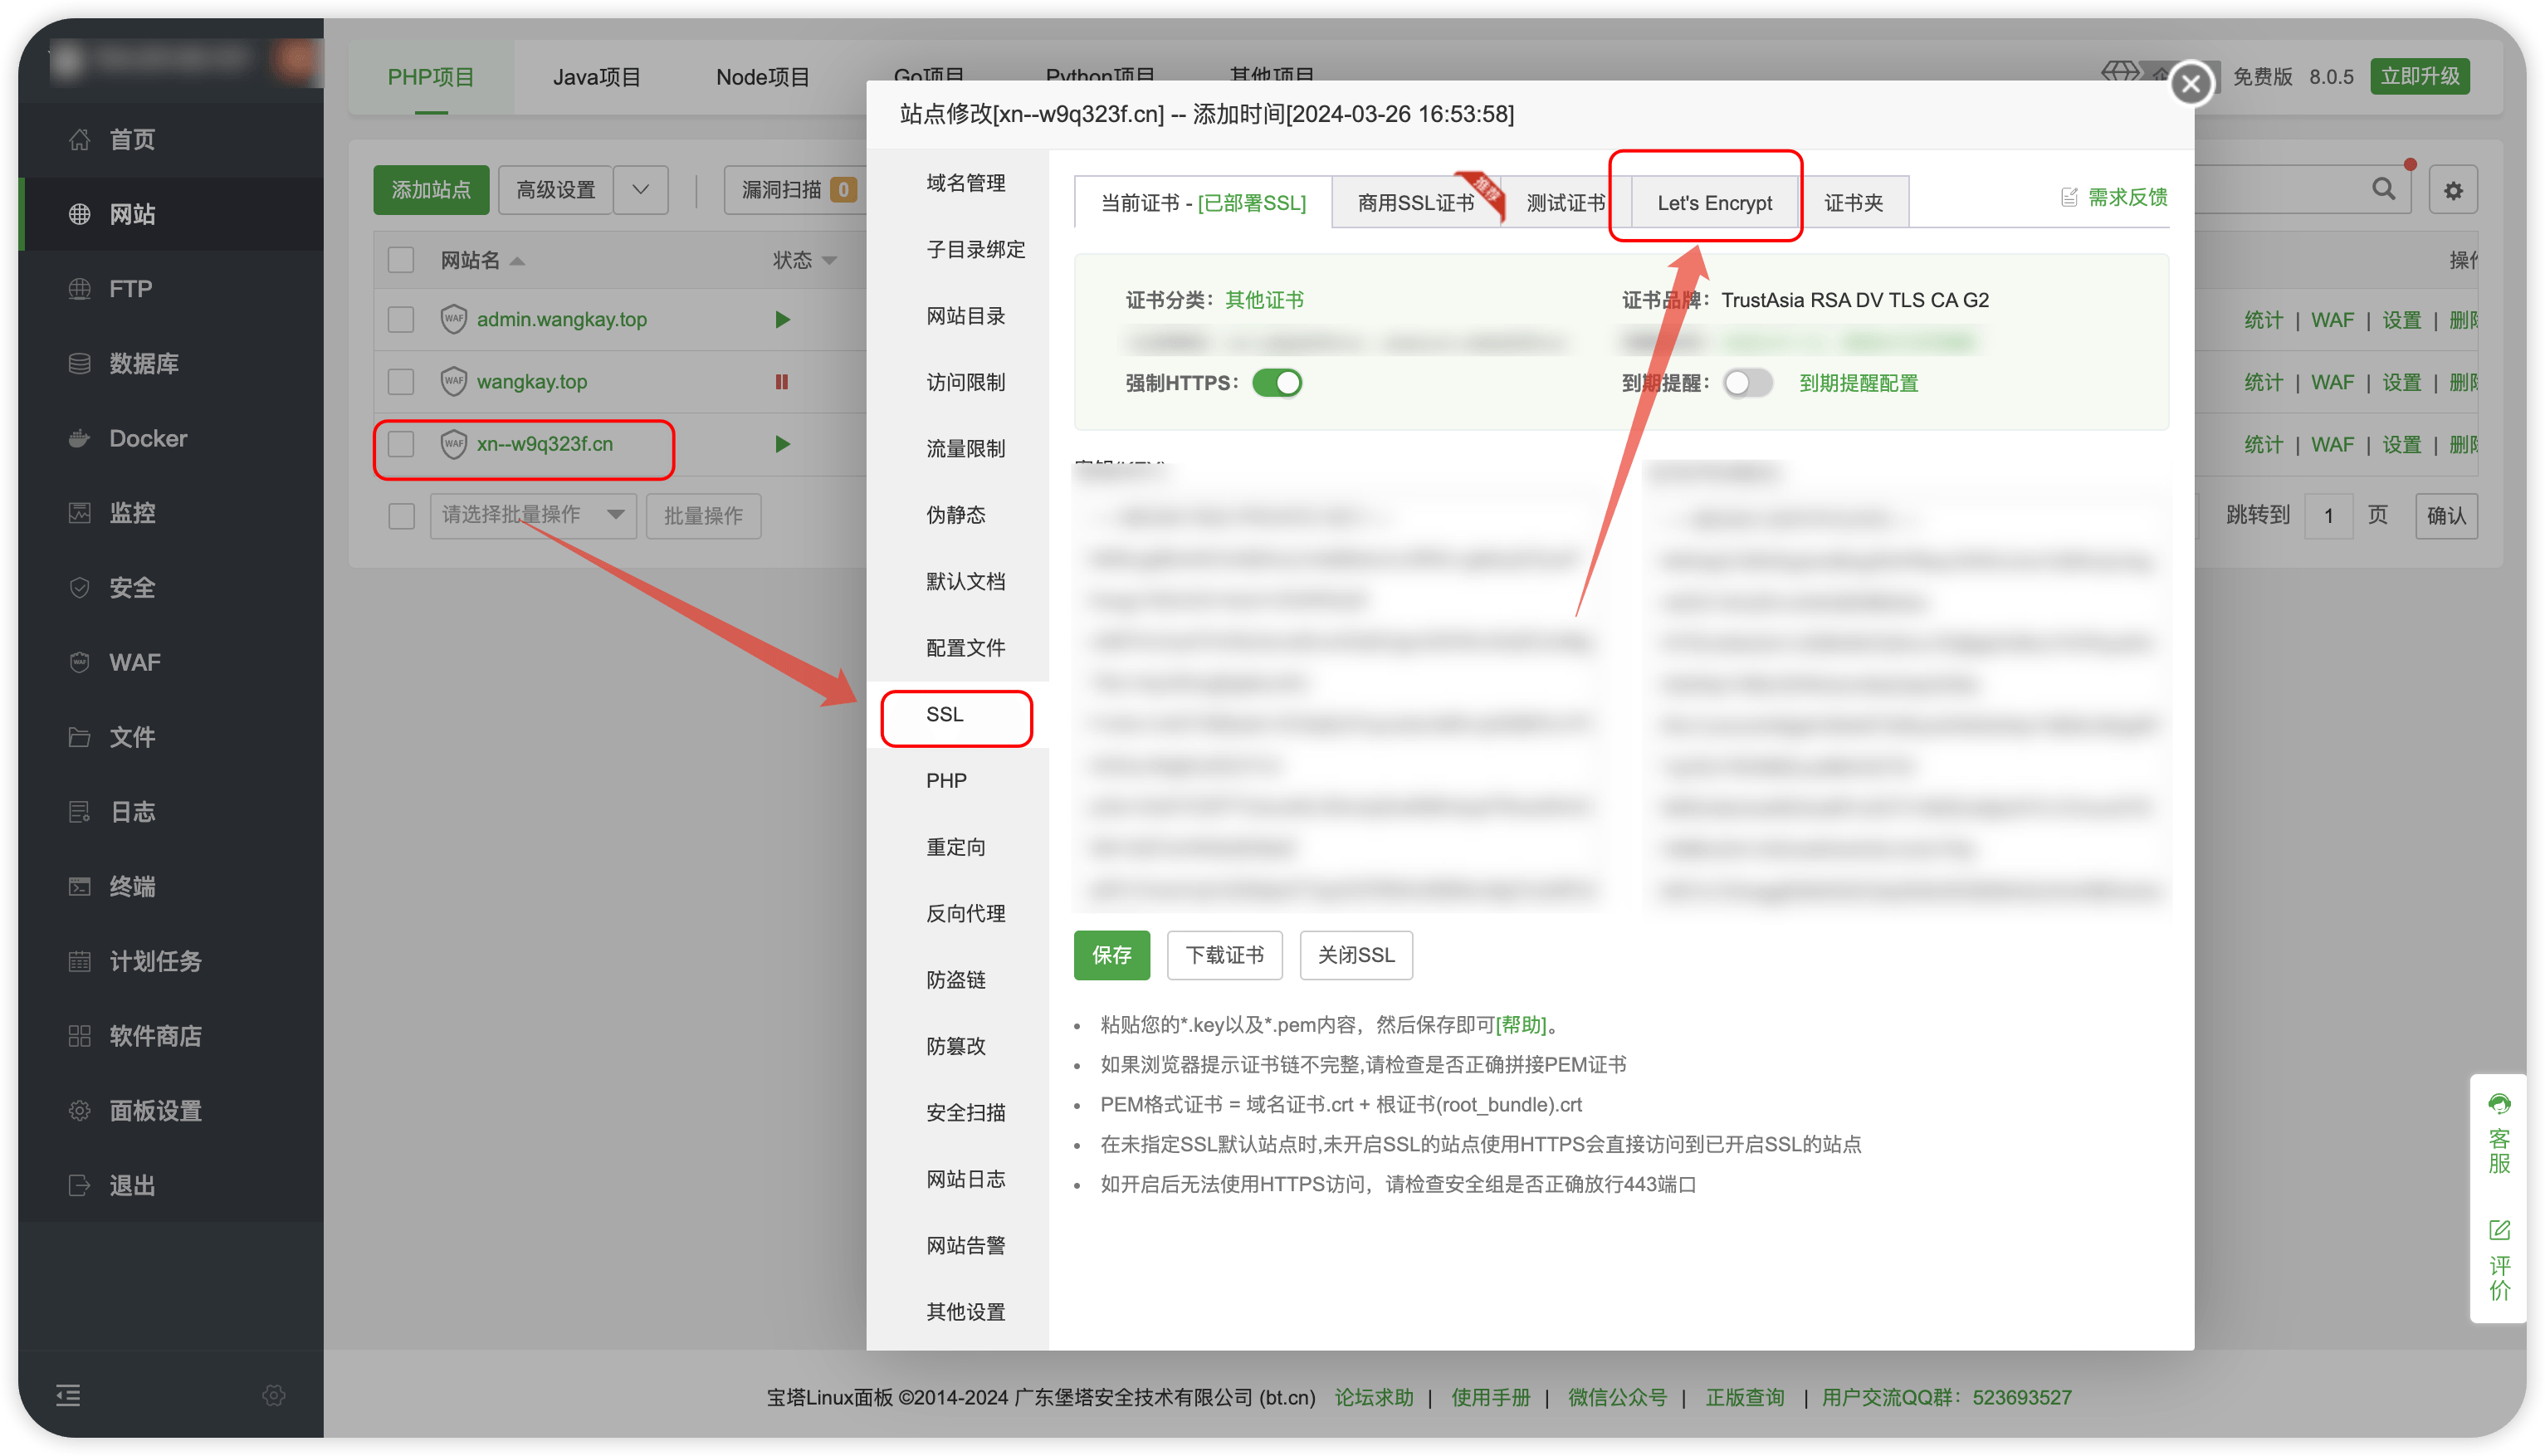The image size is (2545, 1456).
Task: Click the feedback note icon near 需求反馈
Action: [2069, 198]
